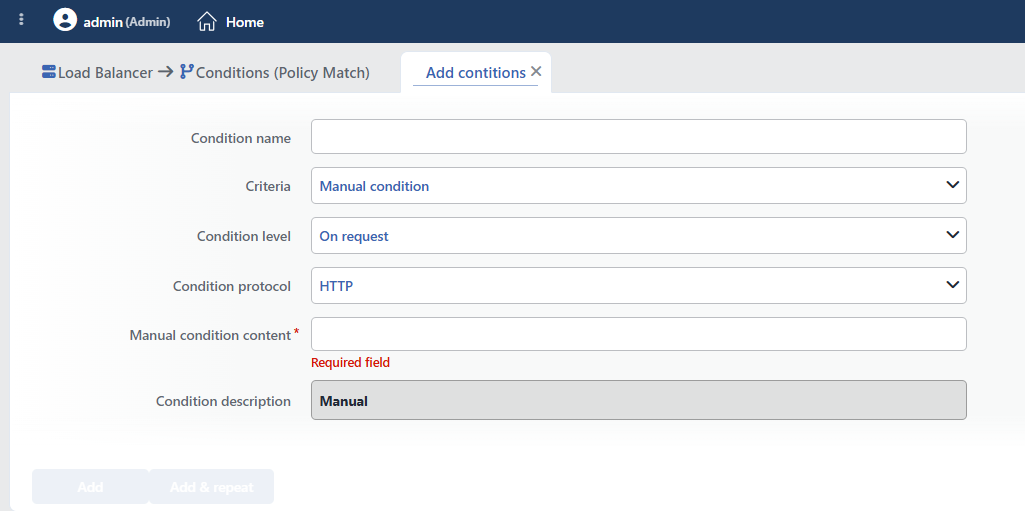Open Conditions (Policy Match) breadcrumb
Image resolution: width=1025 pixels, height=511 pixels.
pyautogui.click(x=283, y=73)
